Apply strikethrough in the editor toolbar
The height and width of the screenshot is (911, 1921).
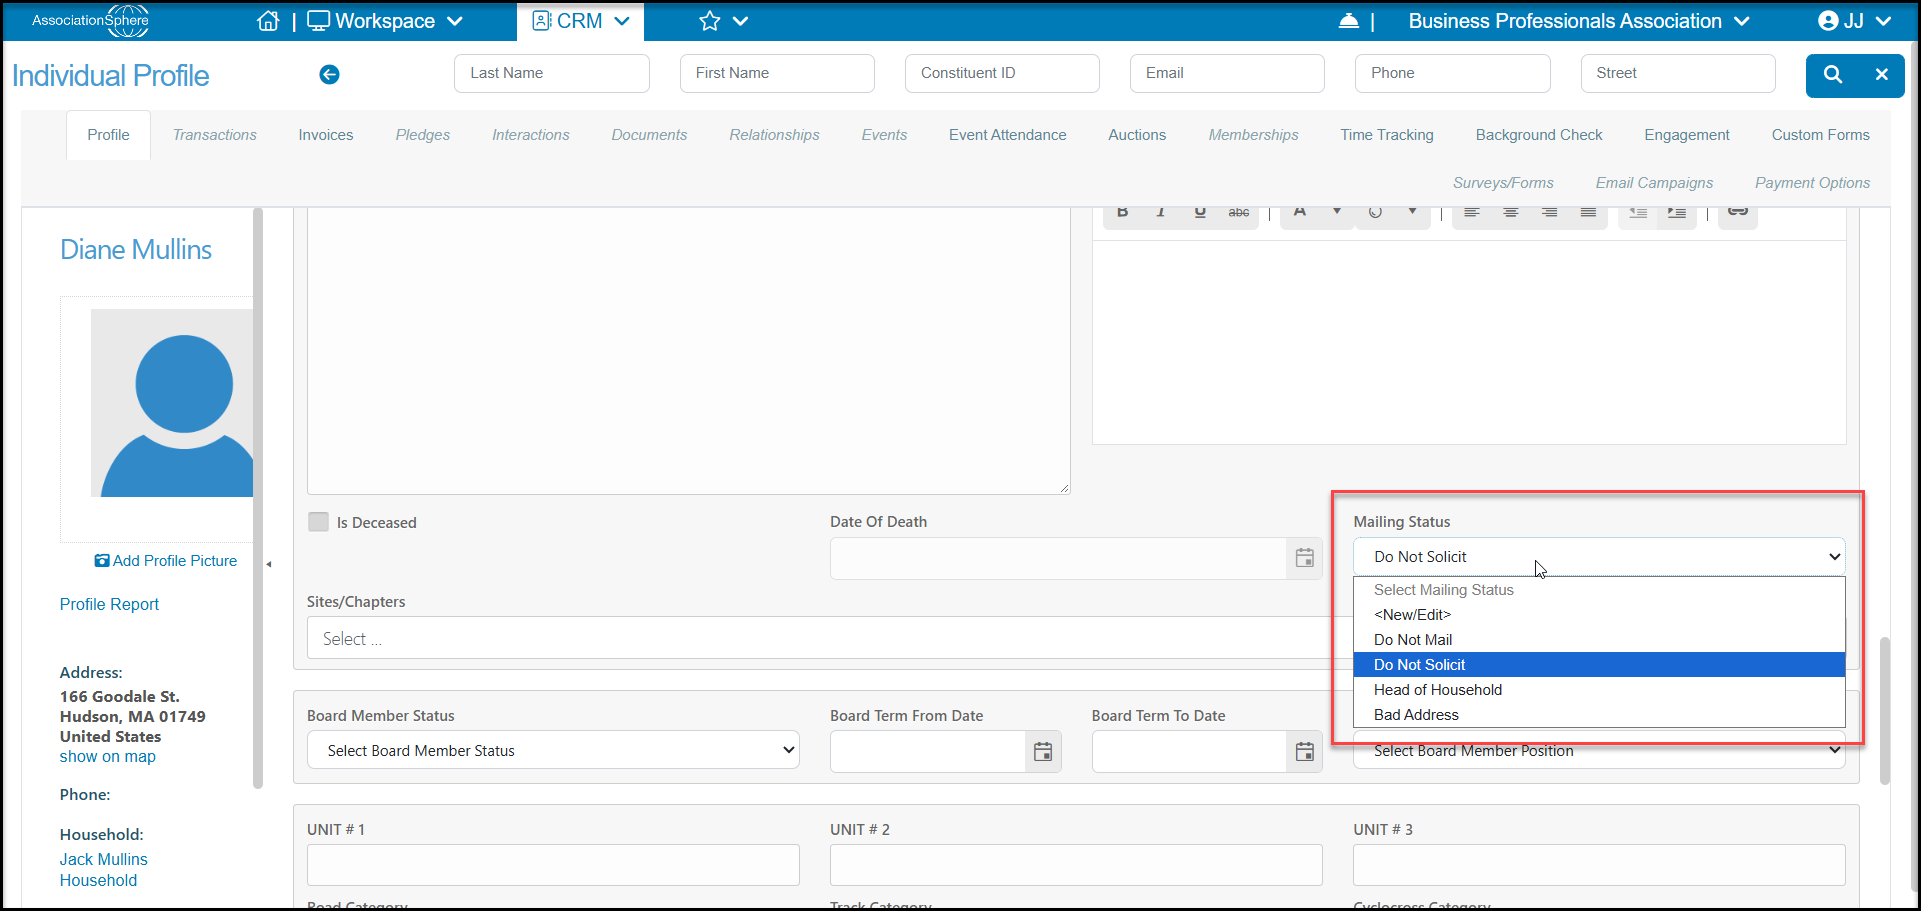1239,213
